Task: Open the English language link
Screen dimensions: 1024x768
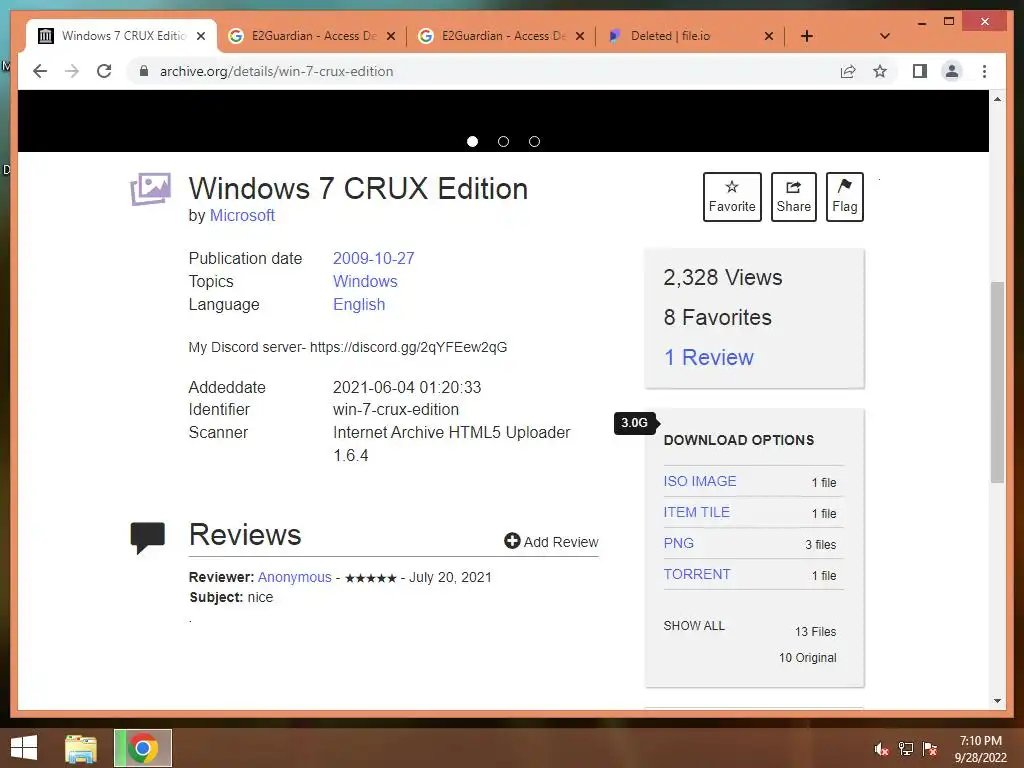Action: click(359, 304)
